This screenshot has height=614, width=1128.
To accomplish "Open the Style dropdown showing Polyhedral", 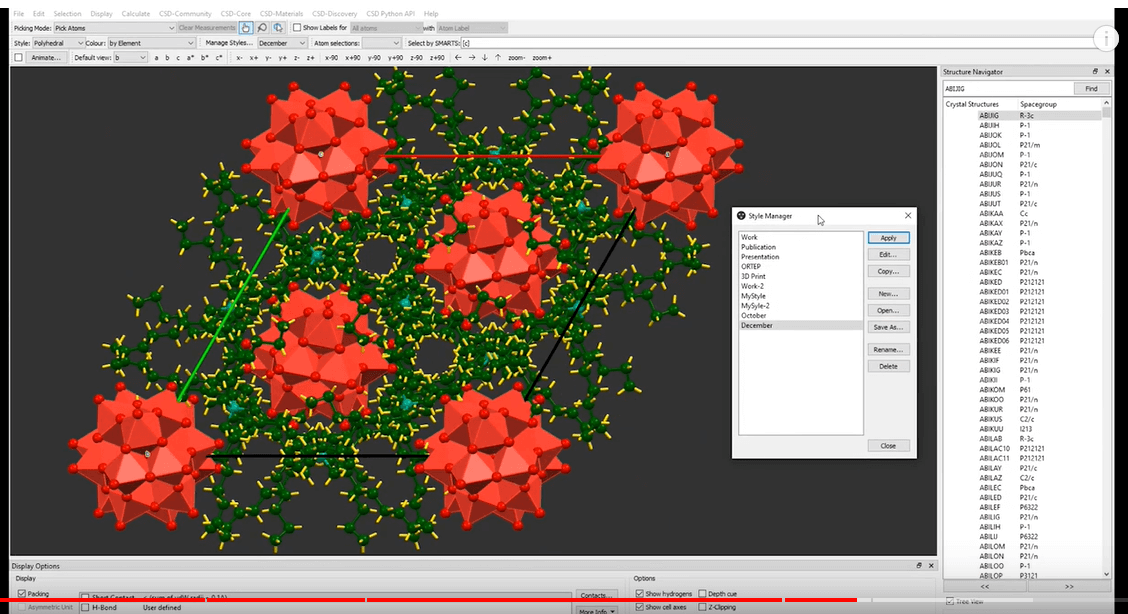I will pos(57,43).
